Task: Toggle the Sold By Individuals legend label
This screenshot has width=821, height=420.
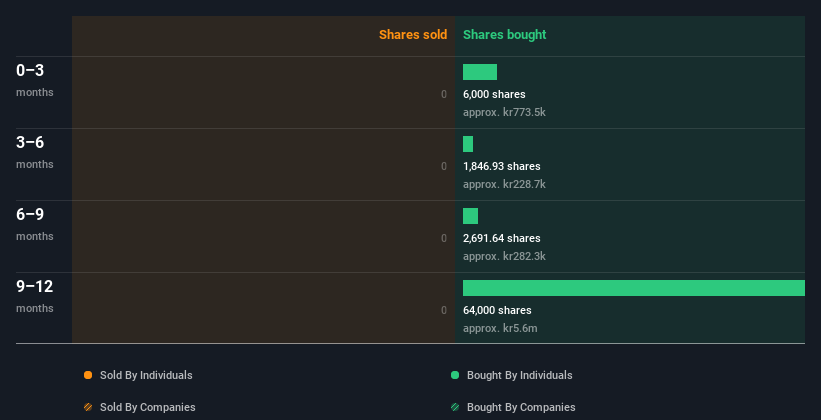Action: [146, 375]
